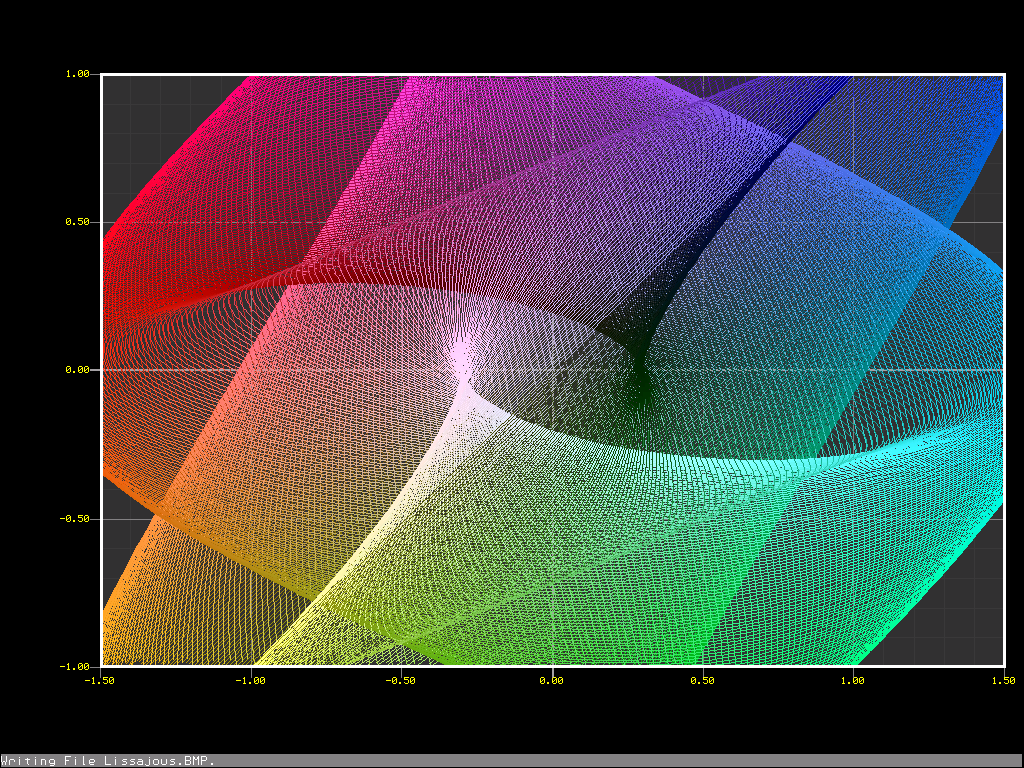Image resolution: width=1024 pixels, height=768 pixels.
Task: Click the vertical axis tick label 1.00
Action: (x=77, y=74)
